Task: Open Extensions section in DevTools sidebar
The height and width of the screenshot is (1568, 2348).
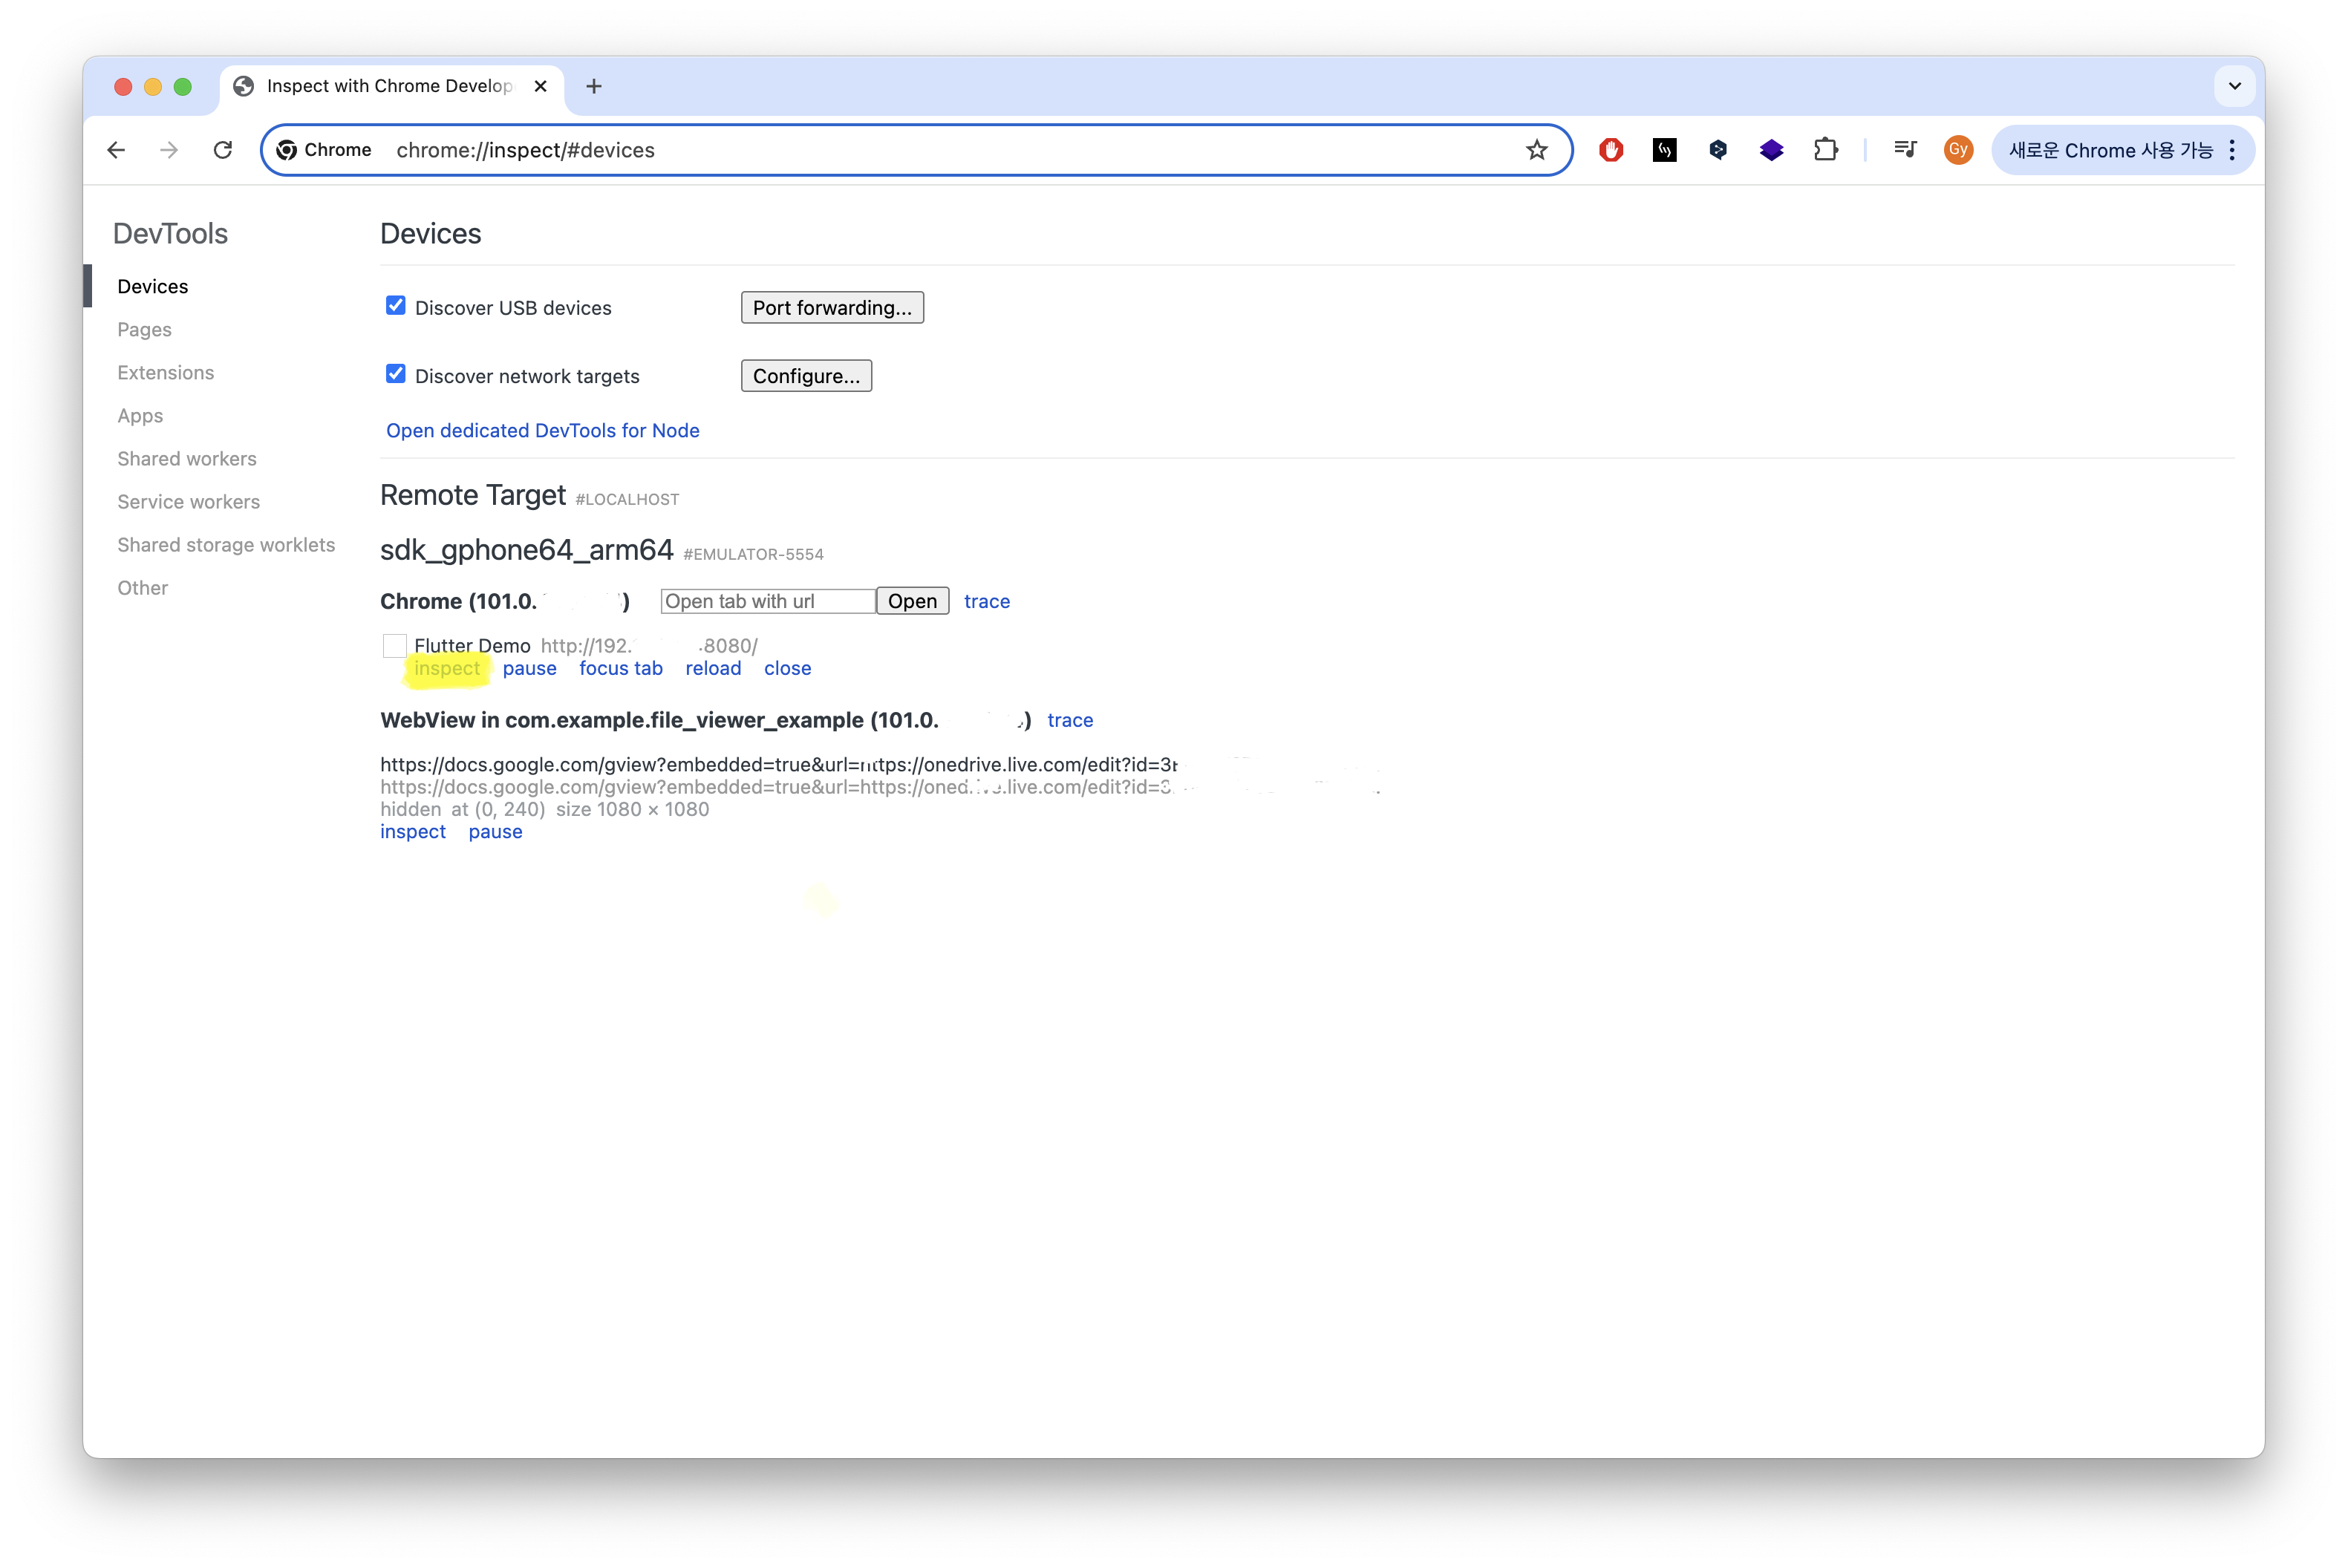Action: [x=165, y=372]
